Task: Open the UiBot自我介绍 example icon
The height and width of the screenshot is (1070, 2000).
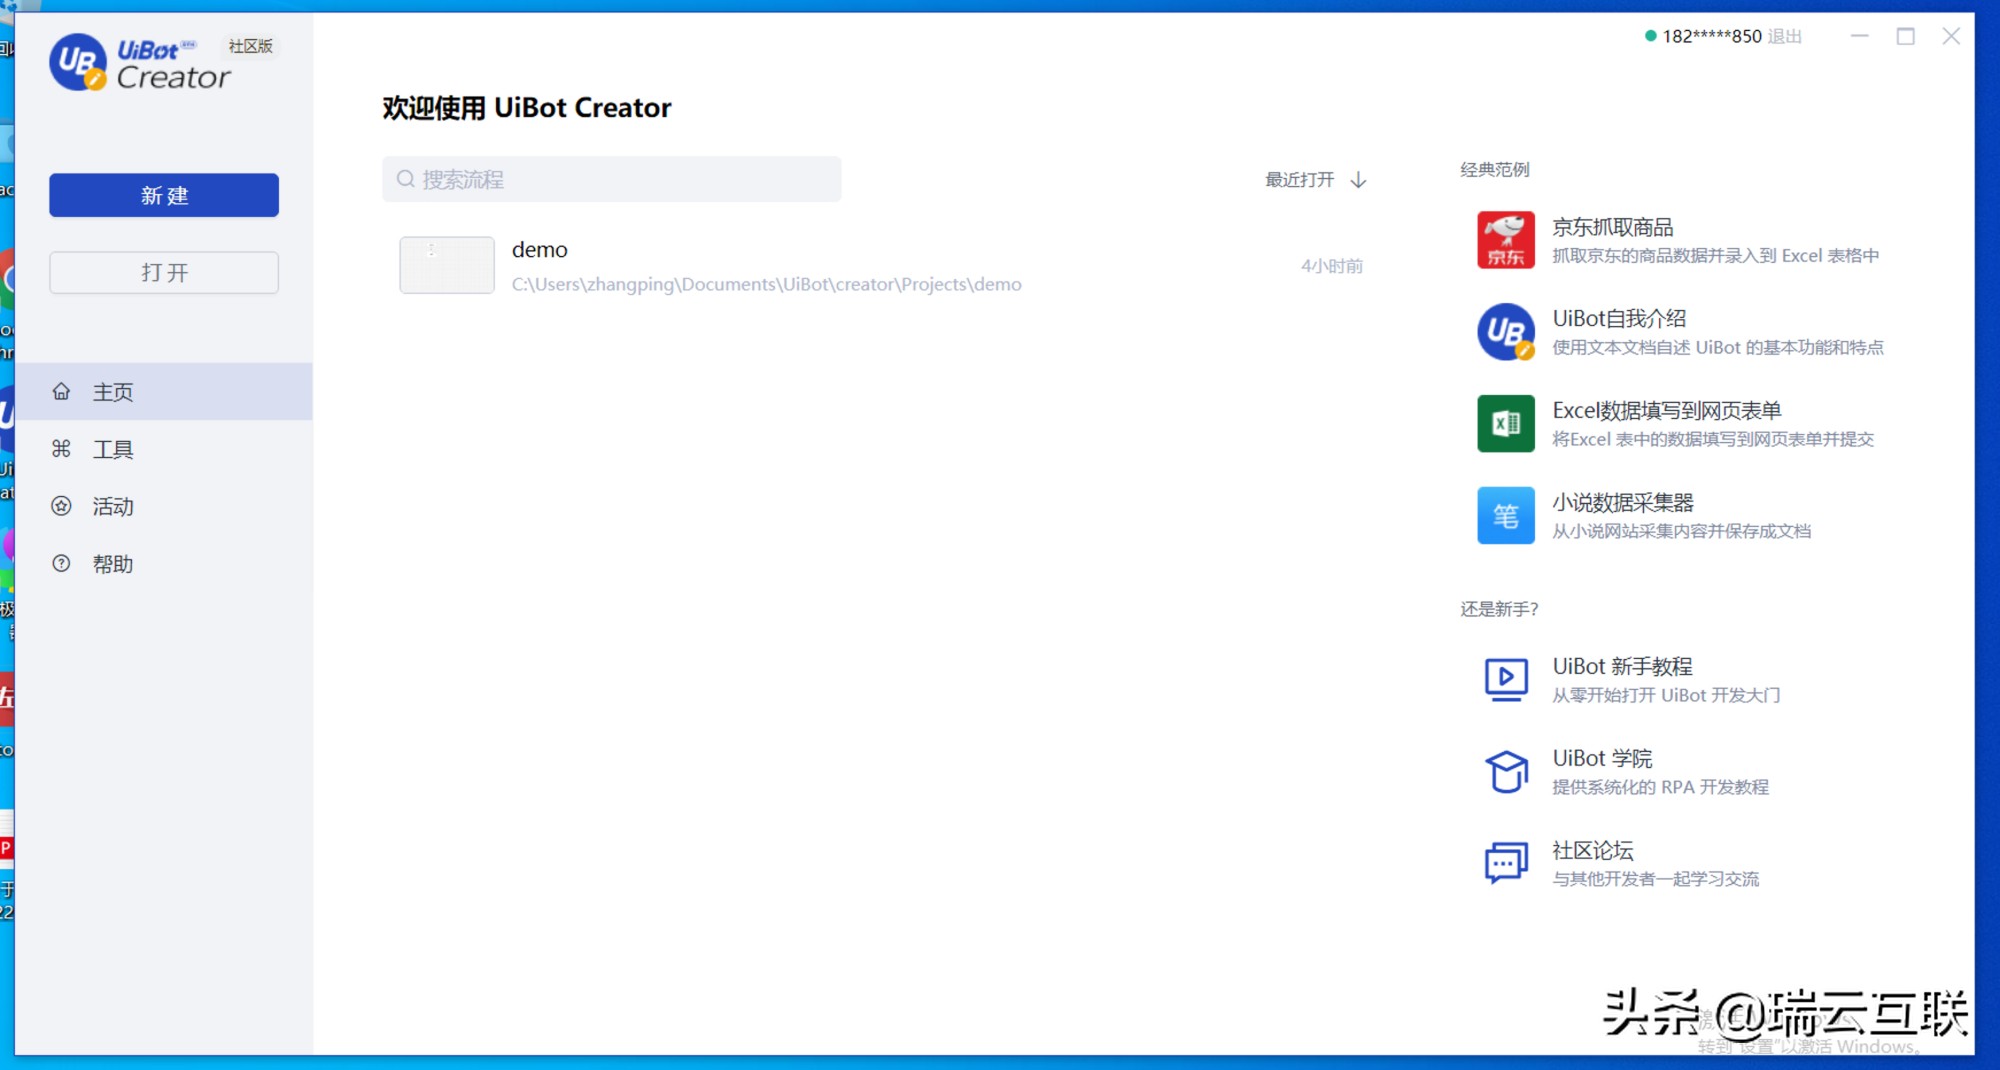Action: [1506, 332]
